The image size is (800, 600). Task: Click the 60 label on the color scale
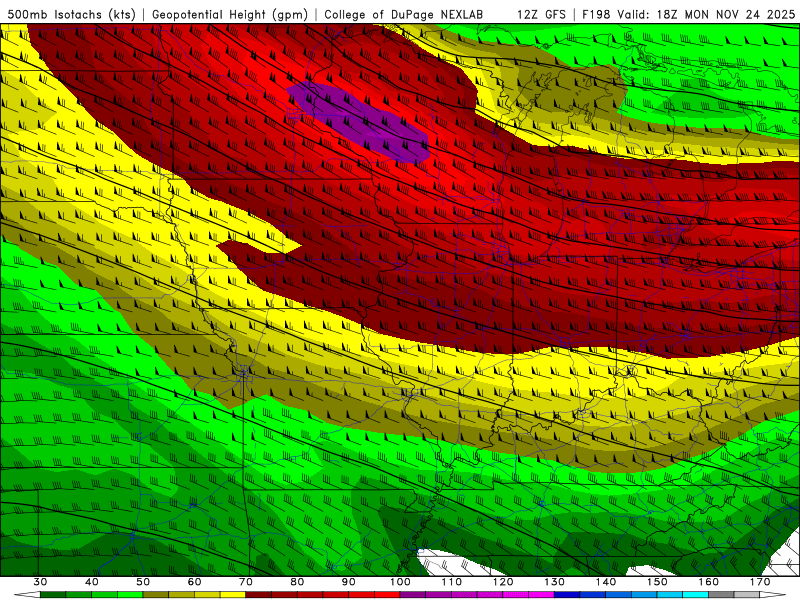click(x=194, y=582)
